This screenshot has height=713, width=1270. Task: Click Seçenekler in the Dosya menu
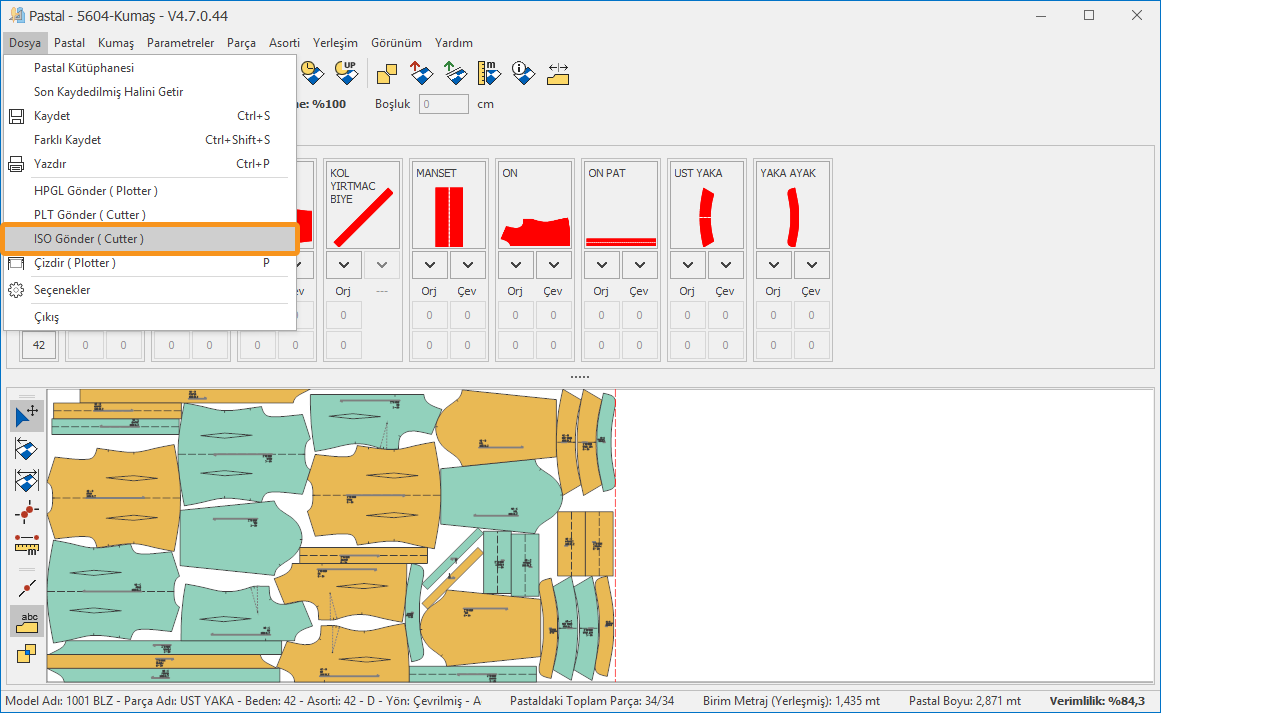[62, 290]
